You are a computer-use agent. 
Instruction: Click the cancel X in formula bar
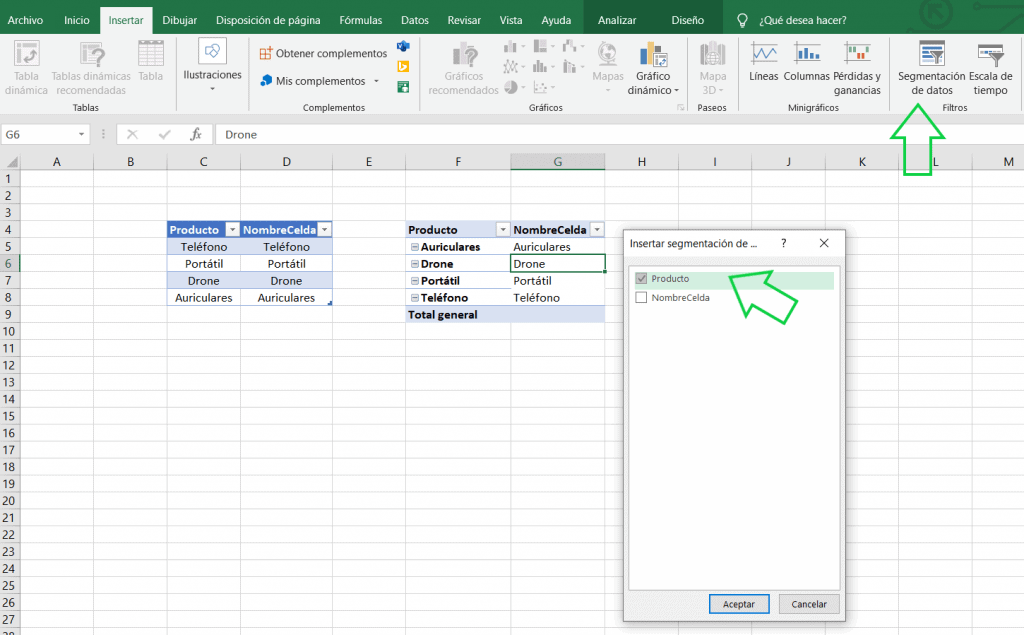(x=133, y=135)
